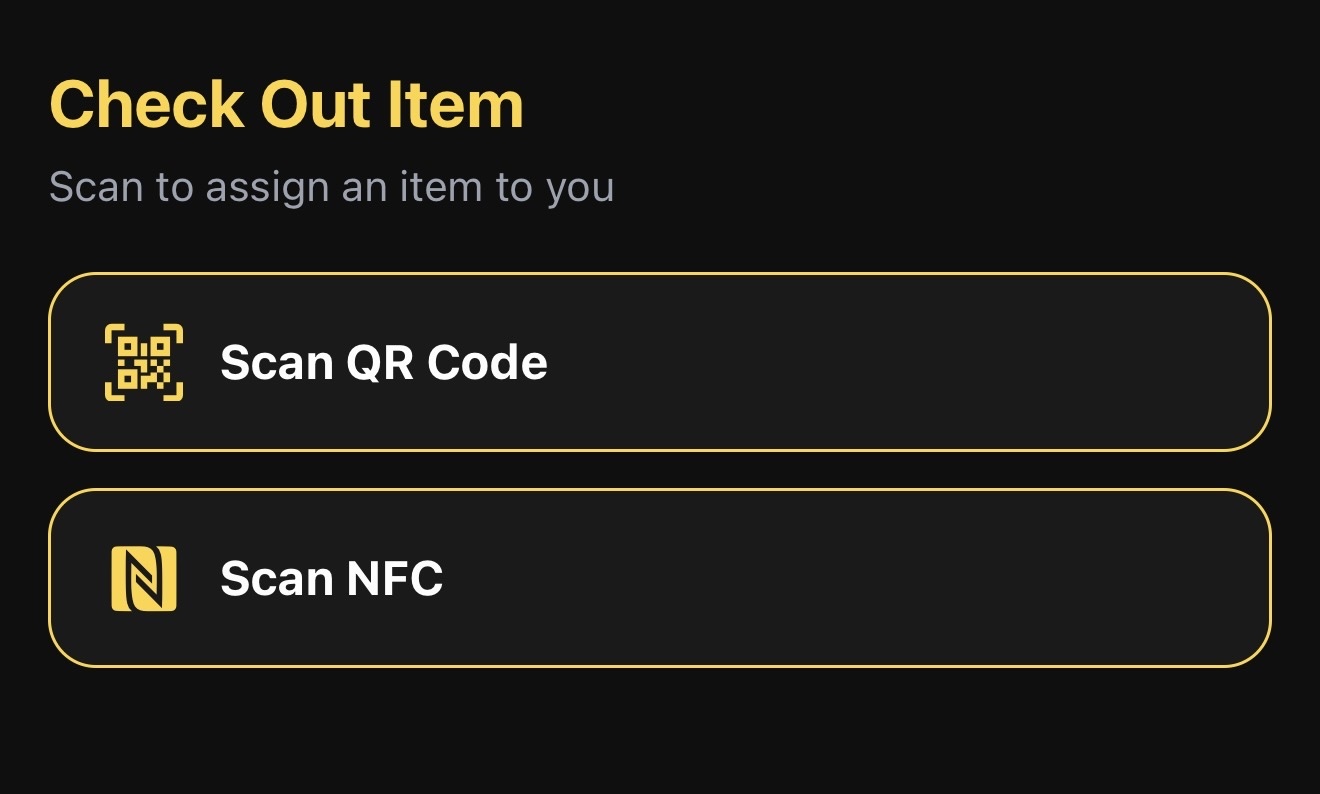Screen dimensions: 1320x794
Task: Start scanning with the Scan NFC option
Action: (x=660, y=578)
